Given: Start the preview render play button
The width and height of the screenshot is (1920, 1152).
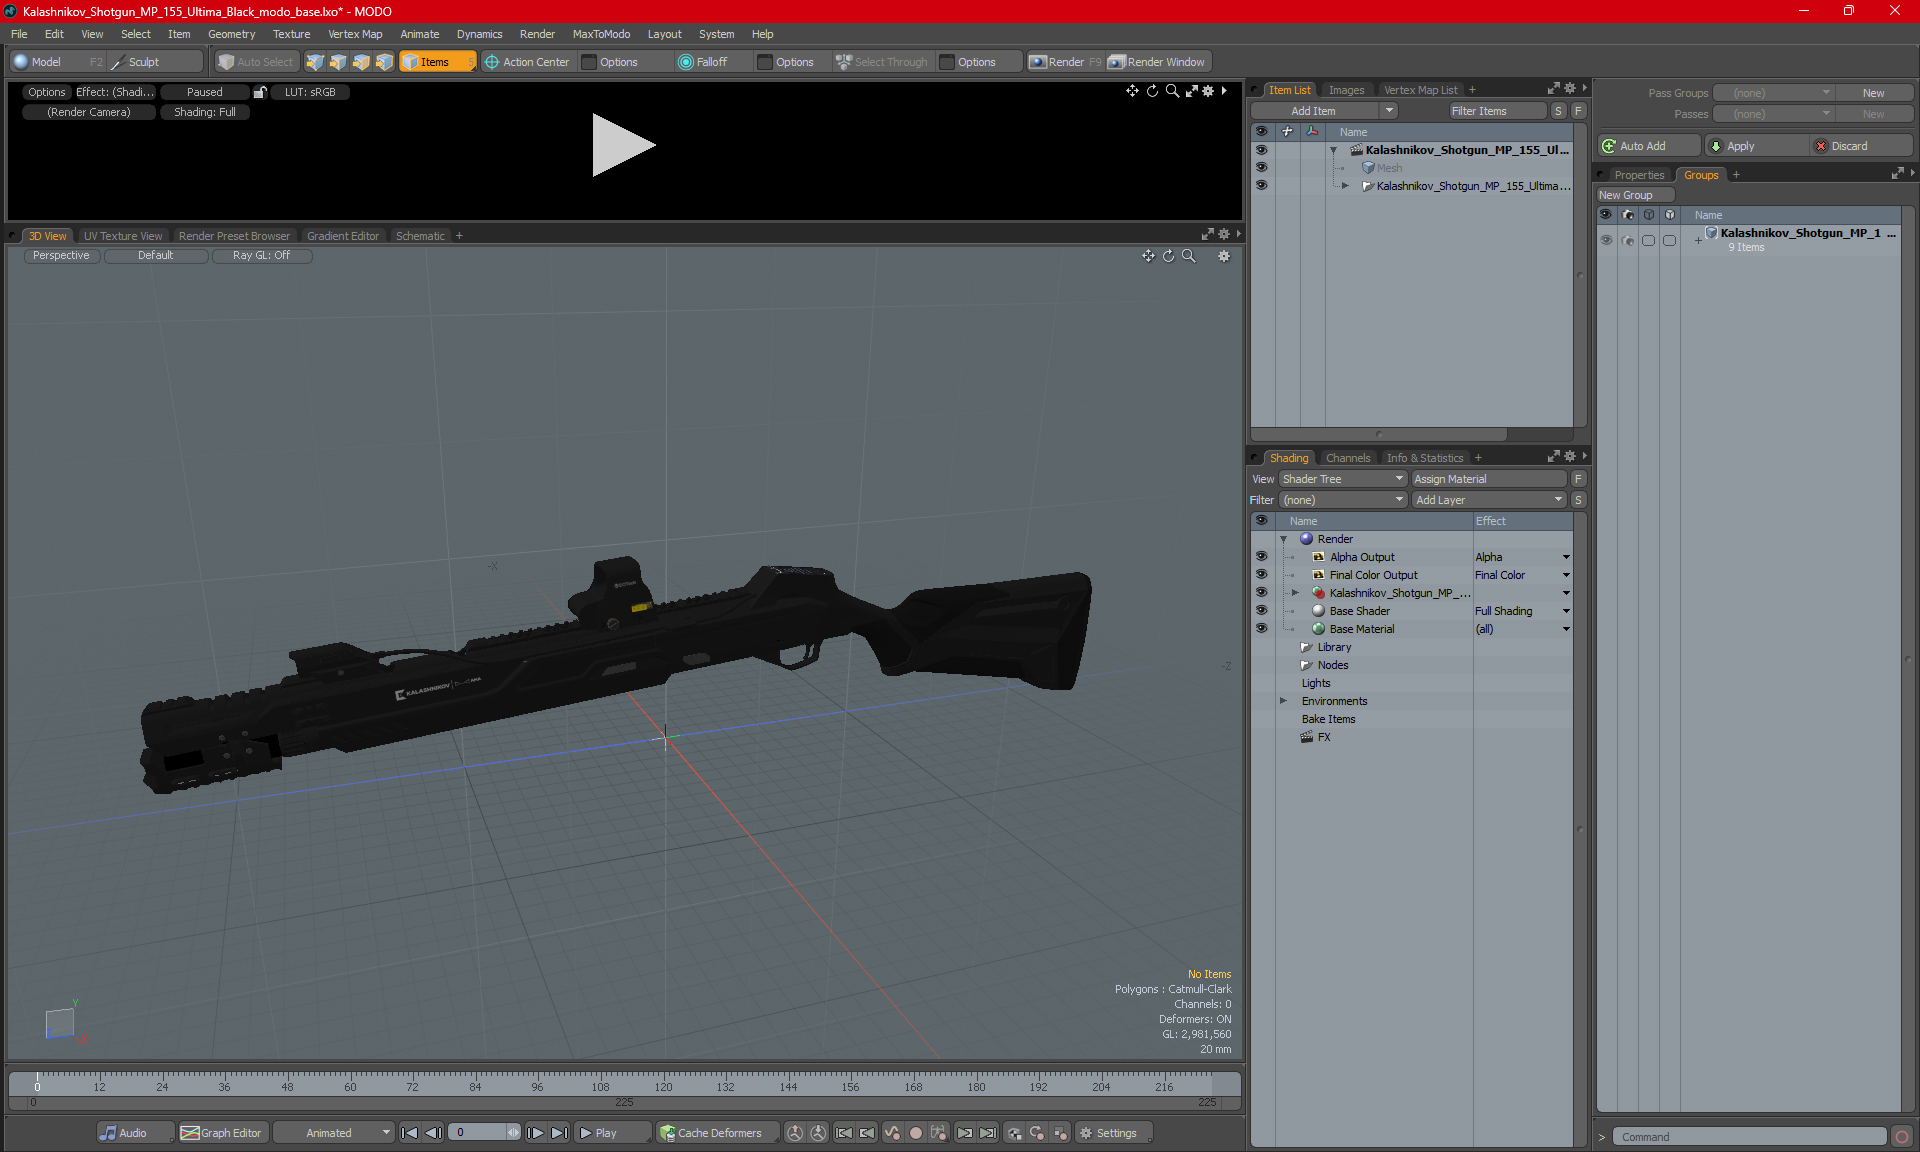Looking at the screenshot, I should click(622, 145).
